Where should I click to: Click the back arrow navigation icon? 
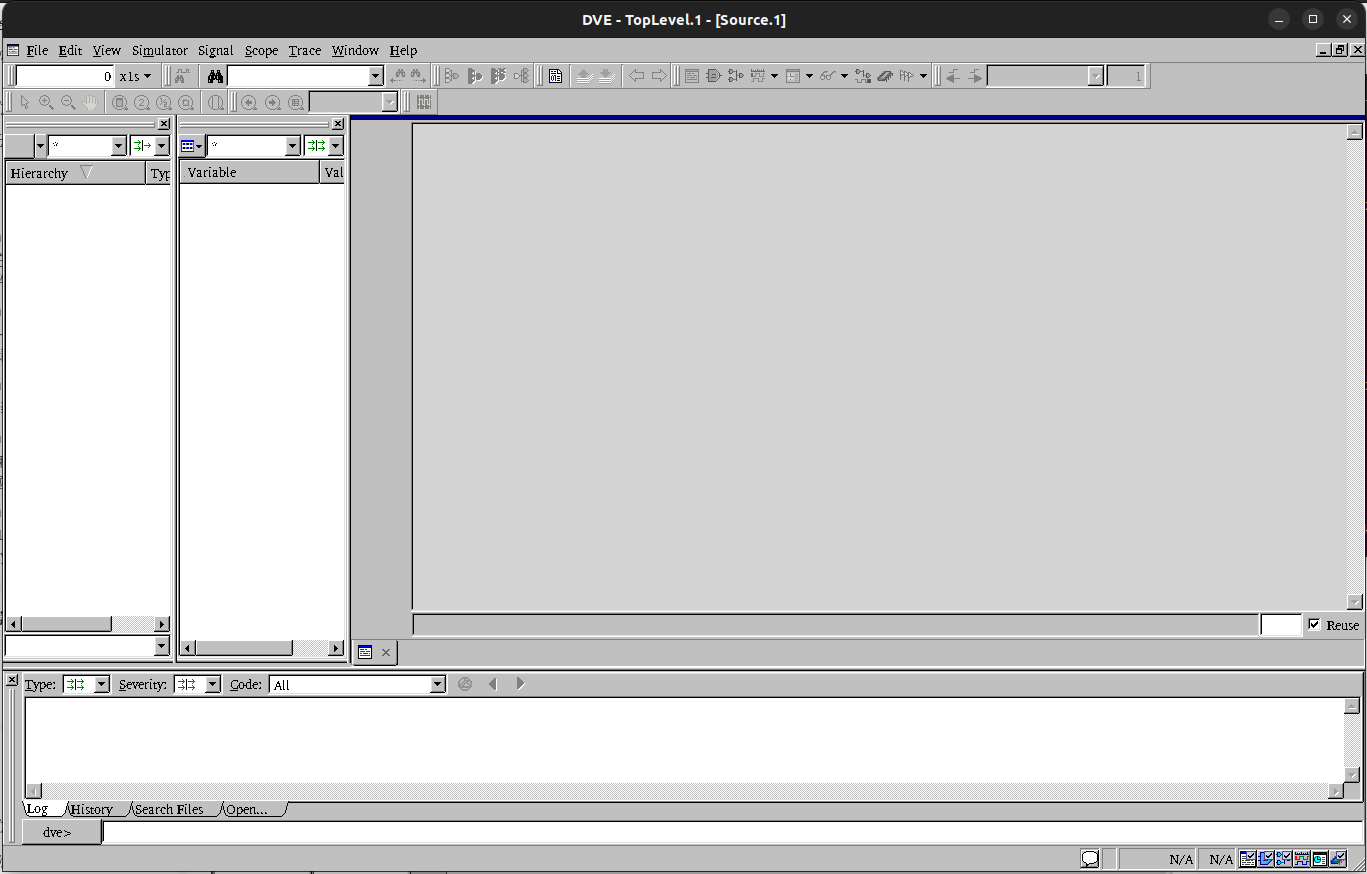tap(636, 76)
